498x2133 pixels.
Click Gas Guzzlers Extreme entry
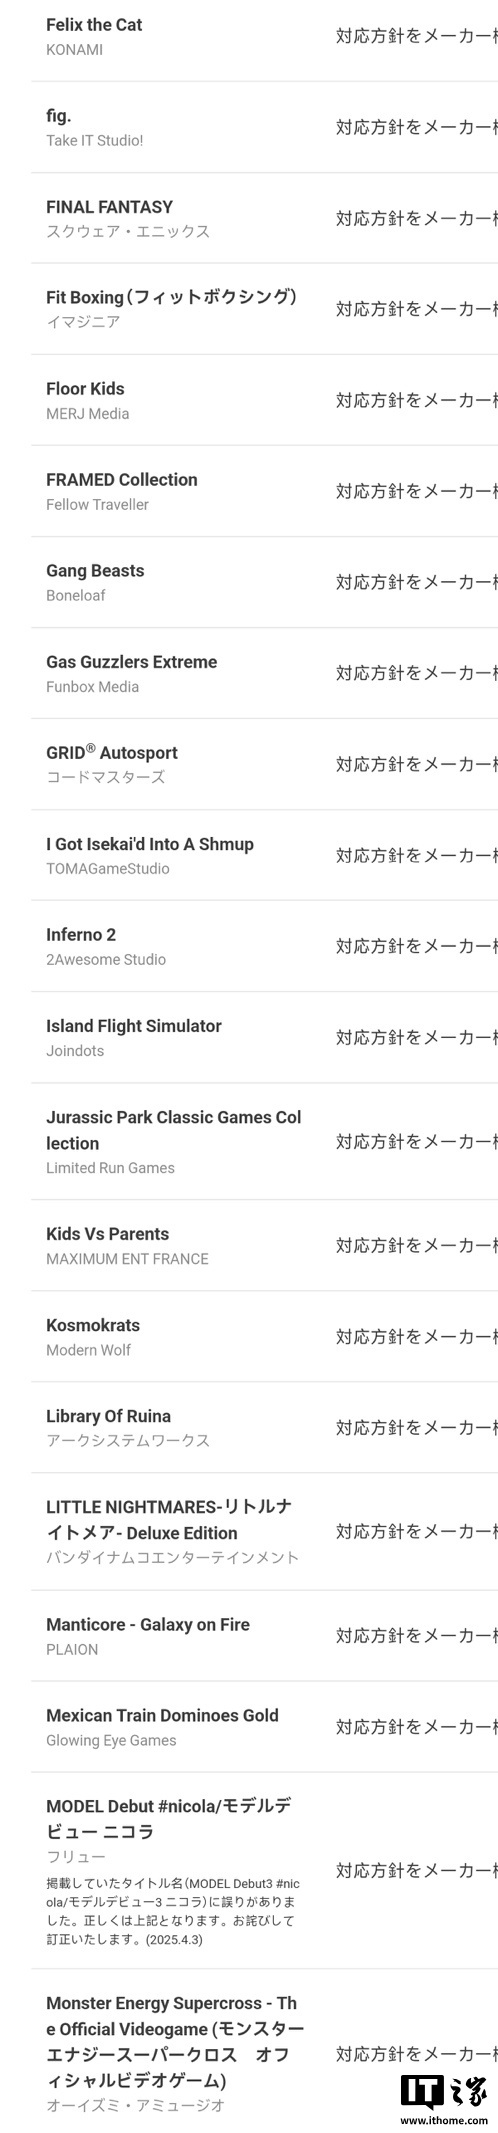(264, 673)
